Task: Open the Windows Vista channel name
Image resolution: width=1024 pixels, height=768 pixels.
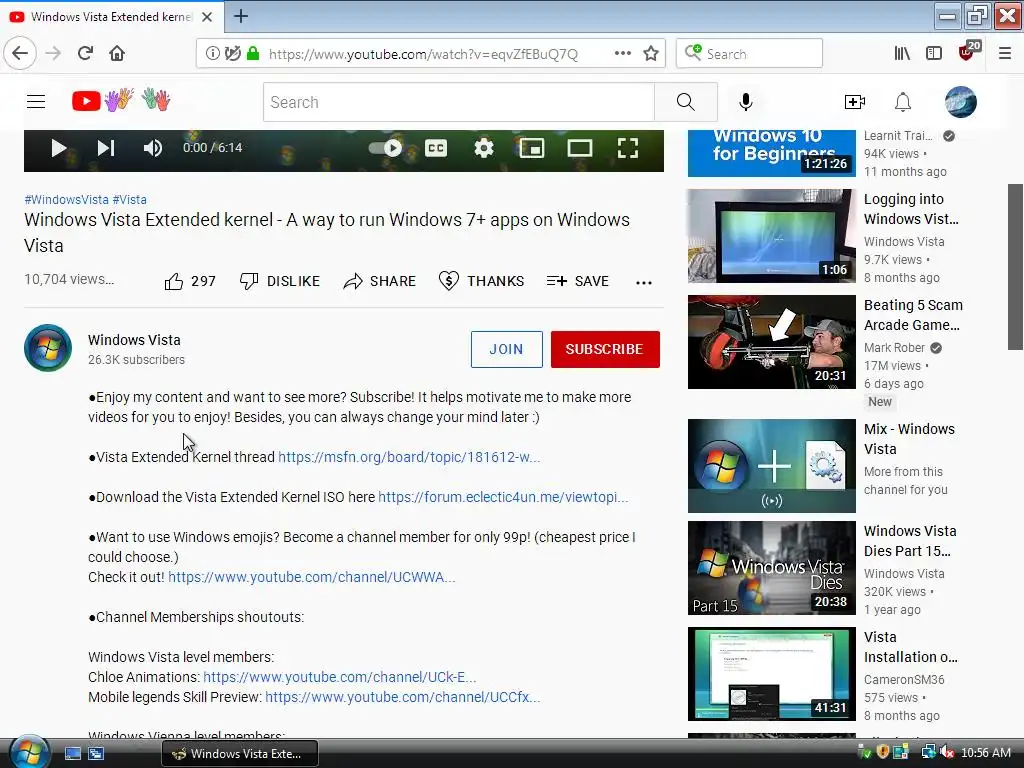Action: coord(135,340)
